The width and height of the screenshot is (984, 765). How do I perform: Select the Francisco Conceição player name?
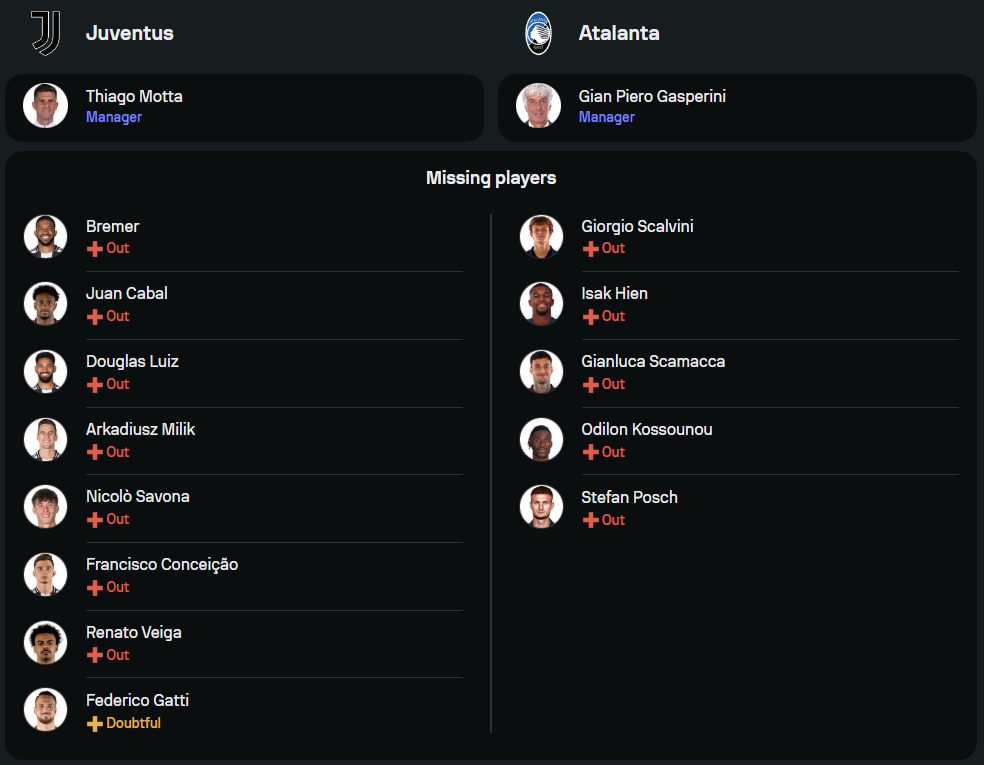(x=162, y=564)
